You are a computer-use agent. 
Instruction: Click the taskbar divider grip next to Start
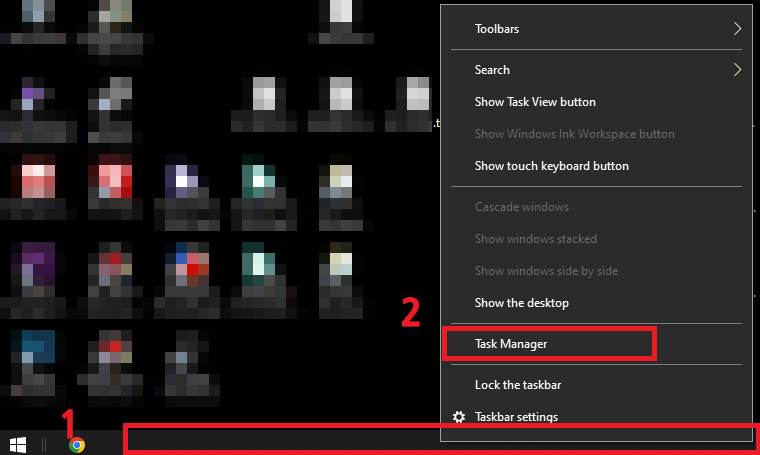[x=44, y=445]
